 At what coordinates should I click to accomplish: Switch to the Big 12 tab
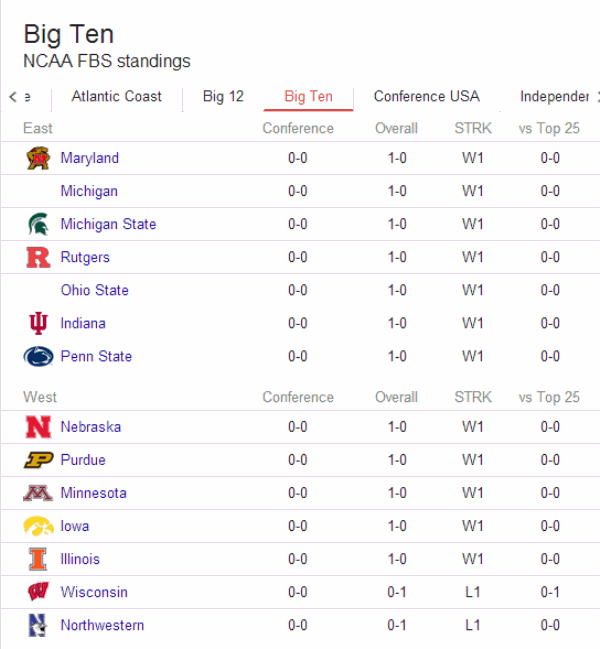[223, 96]
